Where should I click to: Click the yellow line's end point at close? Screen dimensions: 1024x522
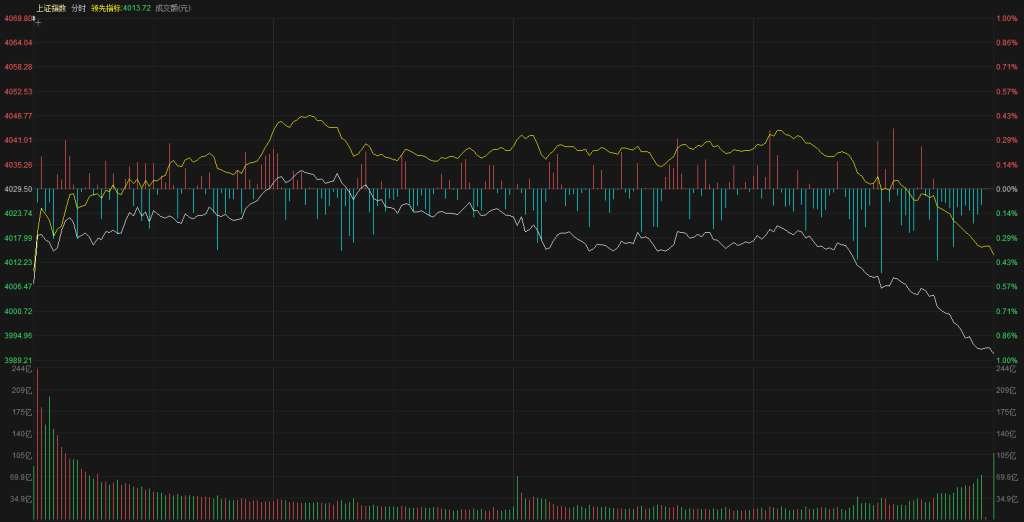click(x=992, y=254)
